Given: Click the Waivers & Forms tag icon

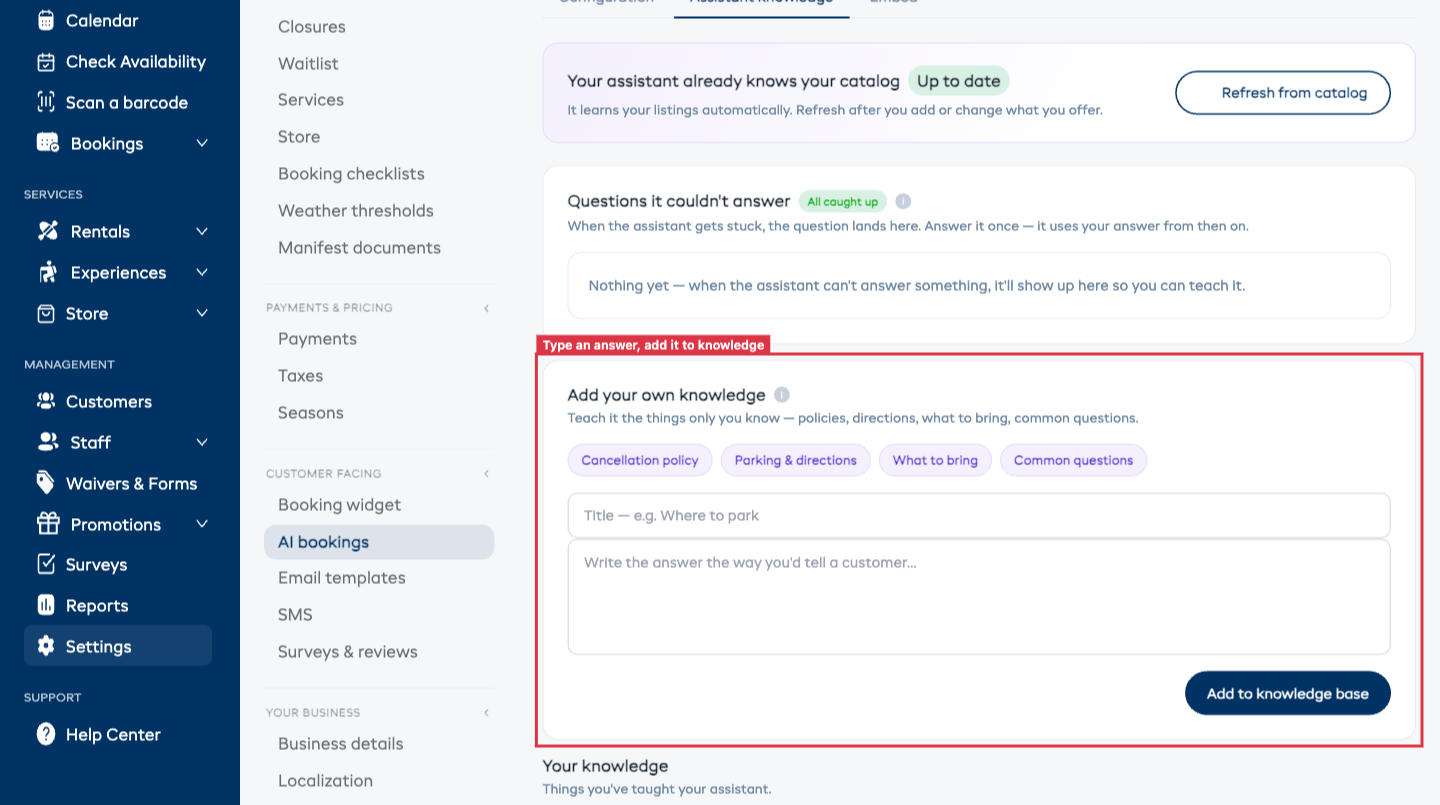Looking at the screenshot, I should [x=46, y=483].
